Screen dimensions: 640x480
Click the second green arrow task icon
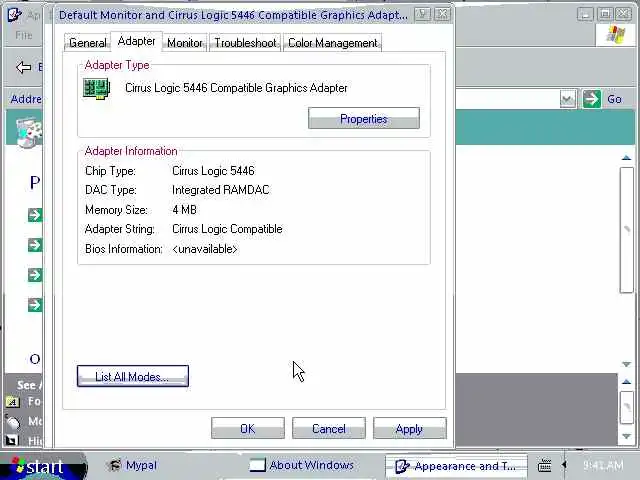click(x=35, y=245)
